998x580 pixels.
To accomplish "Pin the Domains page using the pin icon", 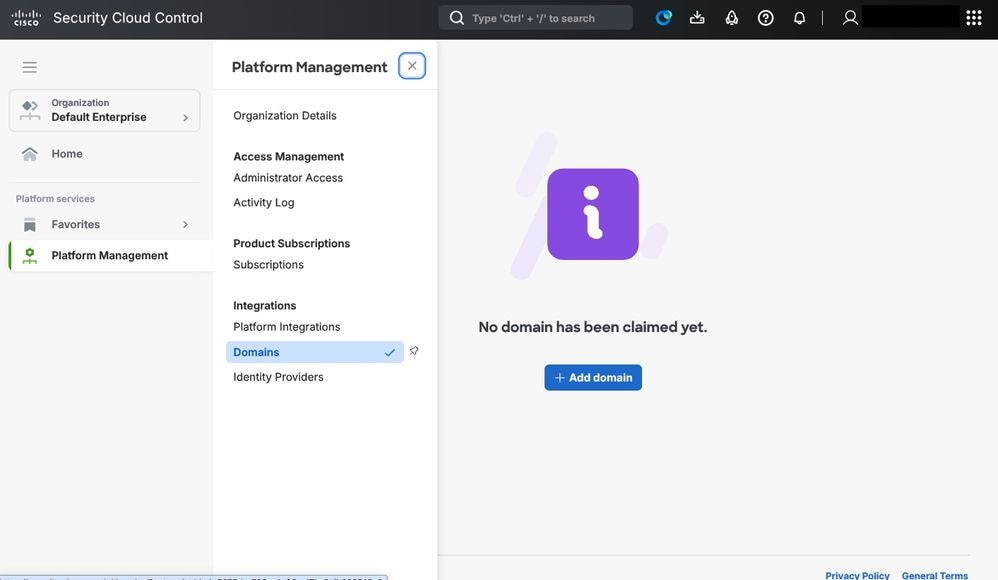I will click(414, 350).
